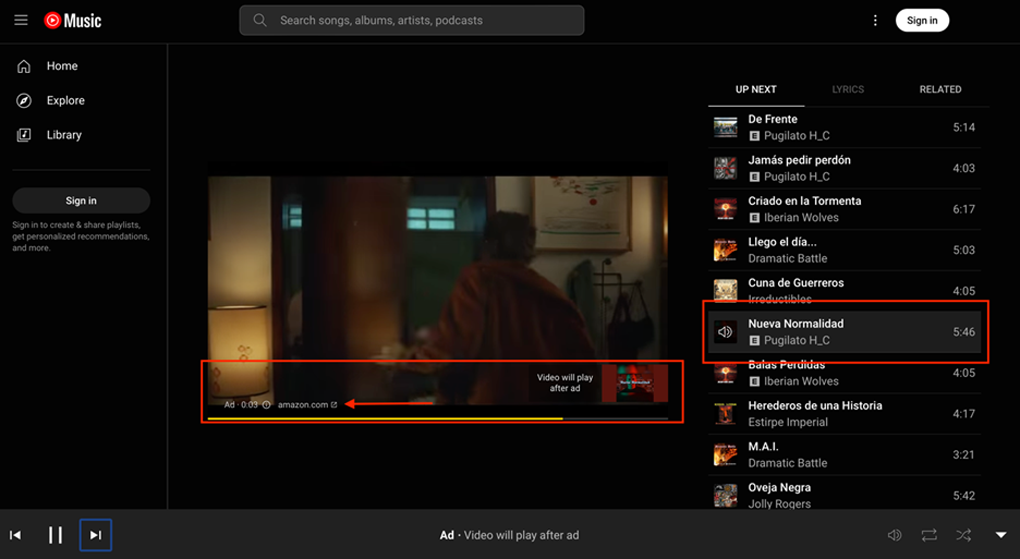Toggle repeat mode
1020x559 pixels.
pos(929,535)
